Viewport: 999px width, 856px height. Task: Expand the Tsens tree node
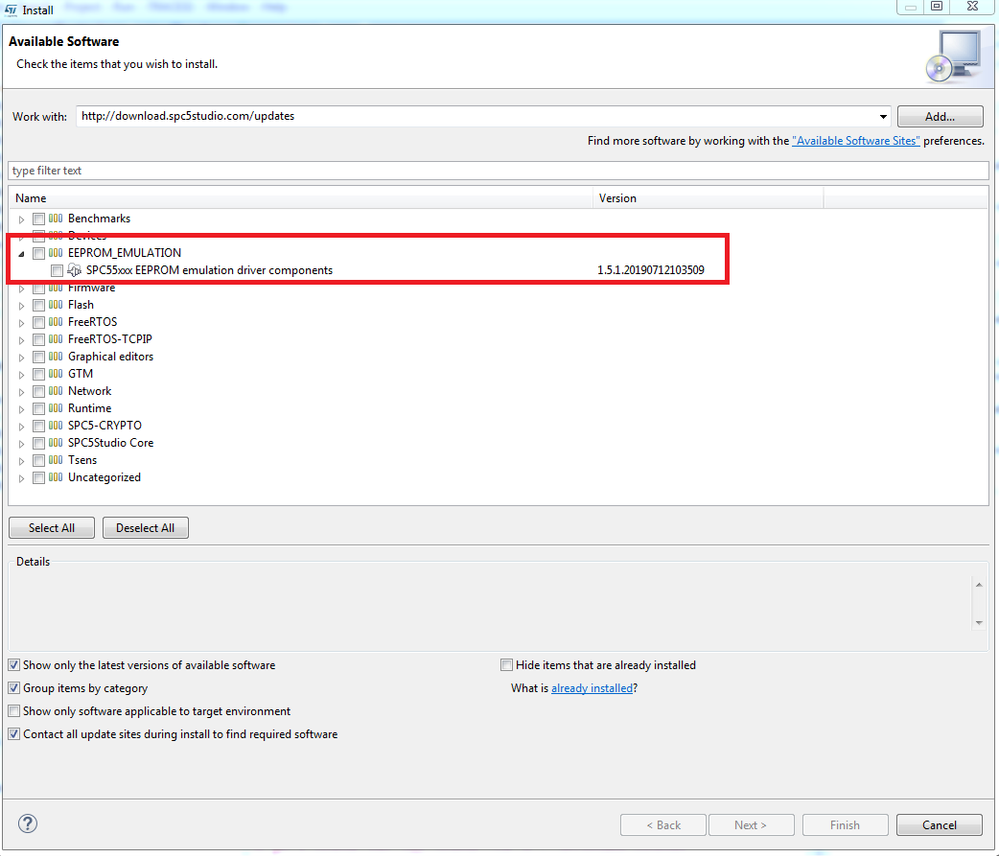(x=22, y=461)
